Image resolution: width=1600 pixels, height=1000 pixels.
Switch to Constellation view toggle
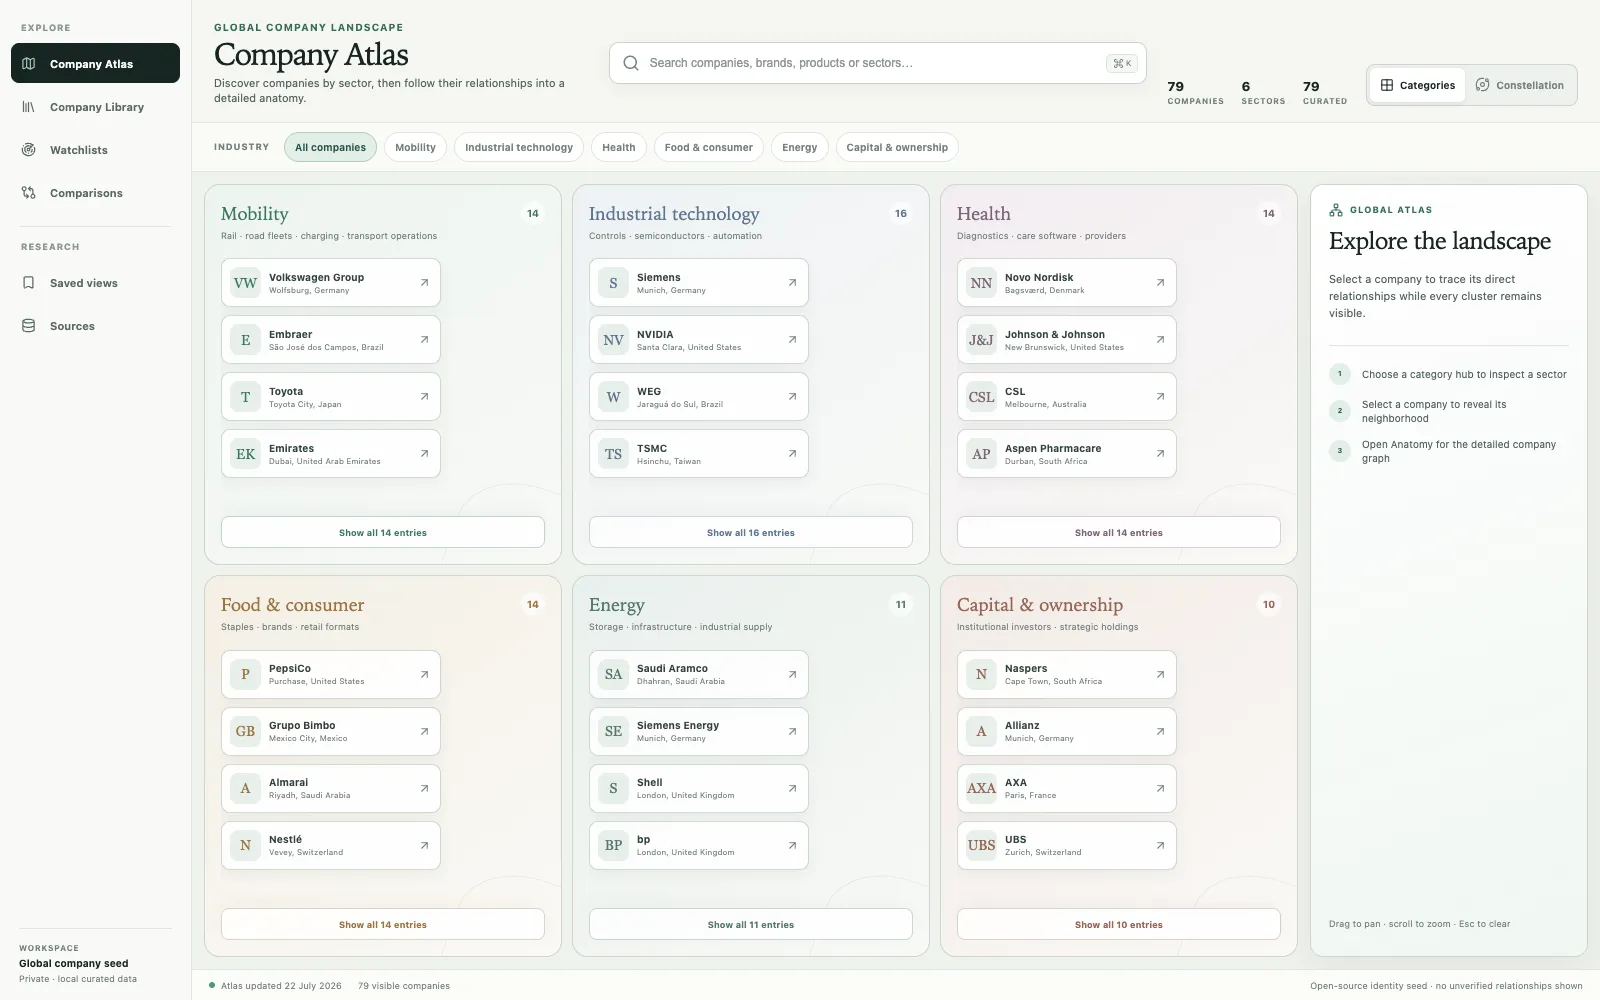coord(1520,85)
